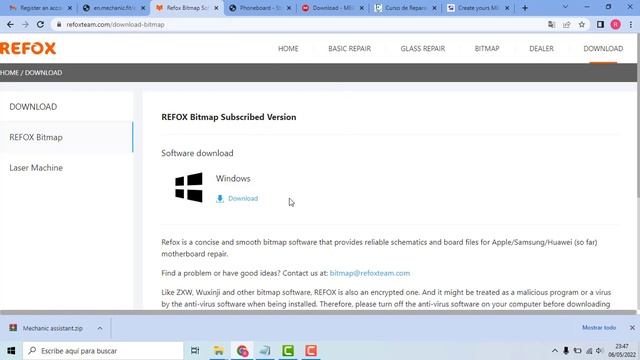Open the BITMAP menu item
Image resolution: width=640 pixels, height=360 pixels.
point(487,49)
